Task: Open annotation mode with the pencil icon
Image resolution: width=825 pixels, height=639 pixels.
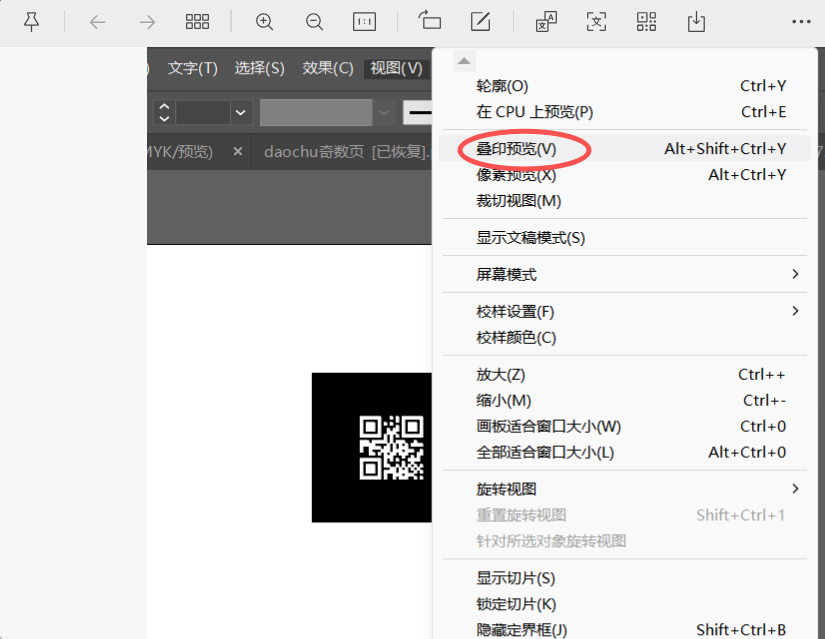Action: click(480, 20)
